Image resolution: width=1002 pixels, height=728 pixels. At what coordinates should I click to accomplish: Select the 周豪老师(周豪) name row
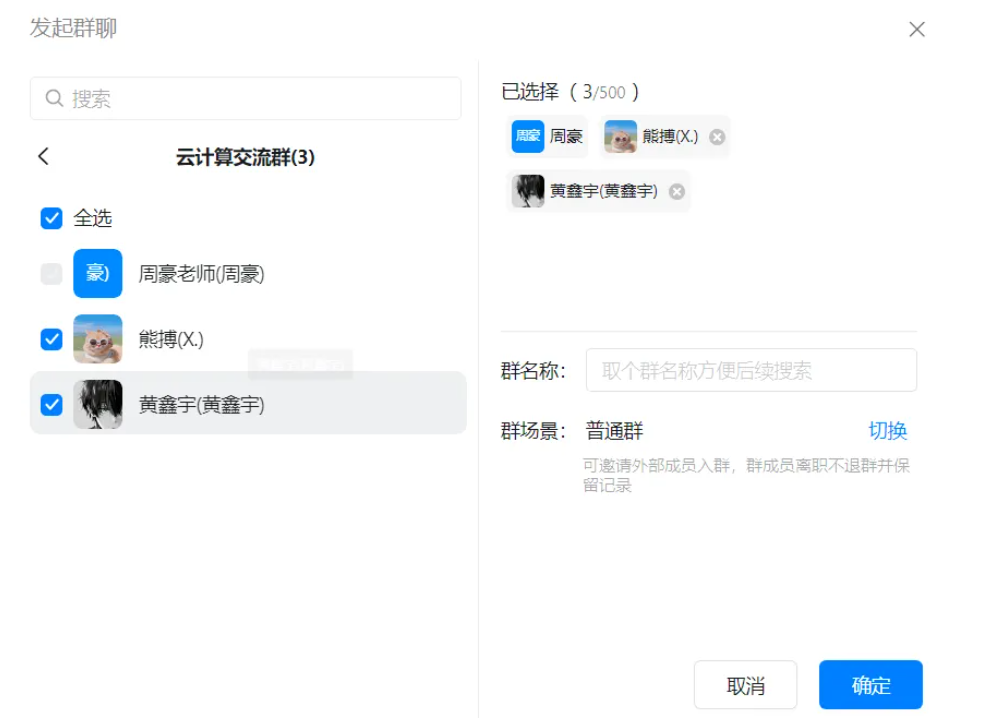(201, 274)
